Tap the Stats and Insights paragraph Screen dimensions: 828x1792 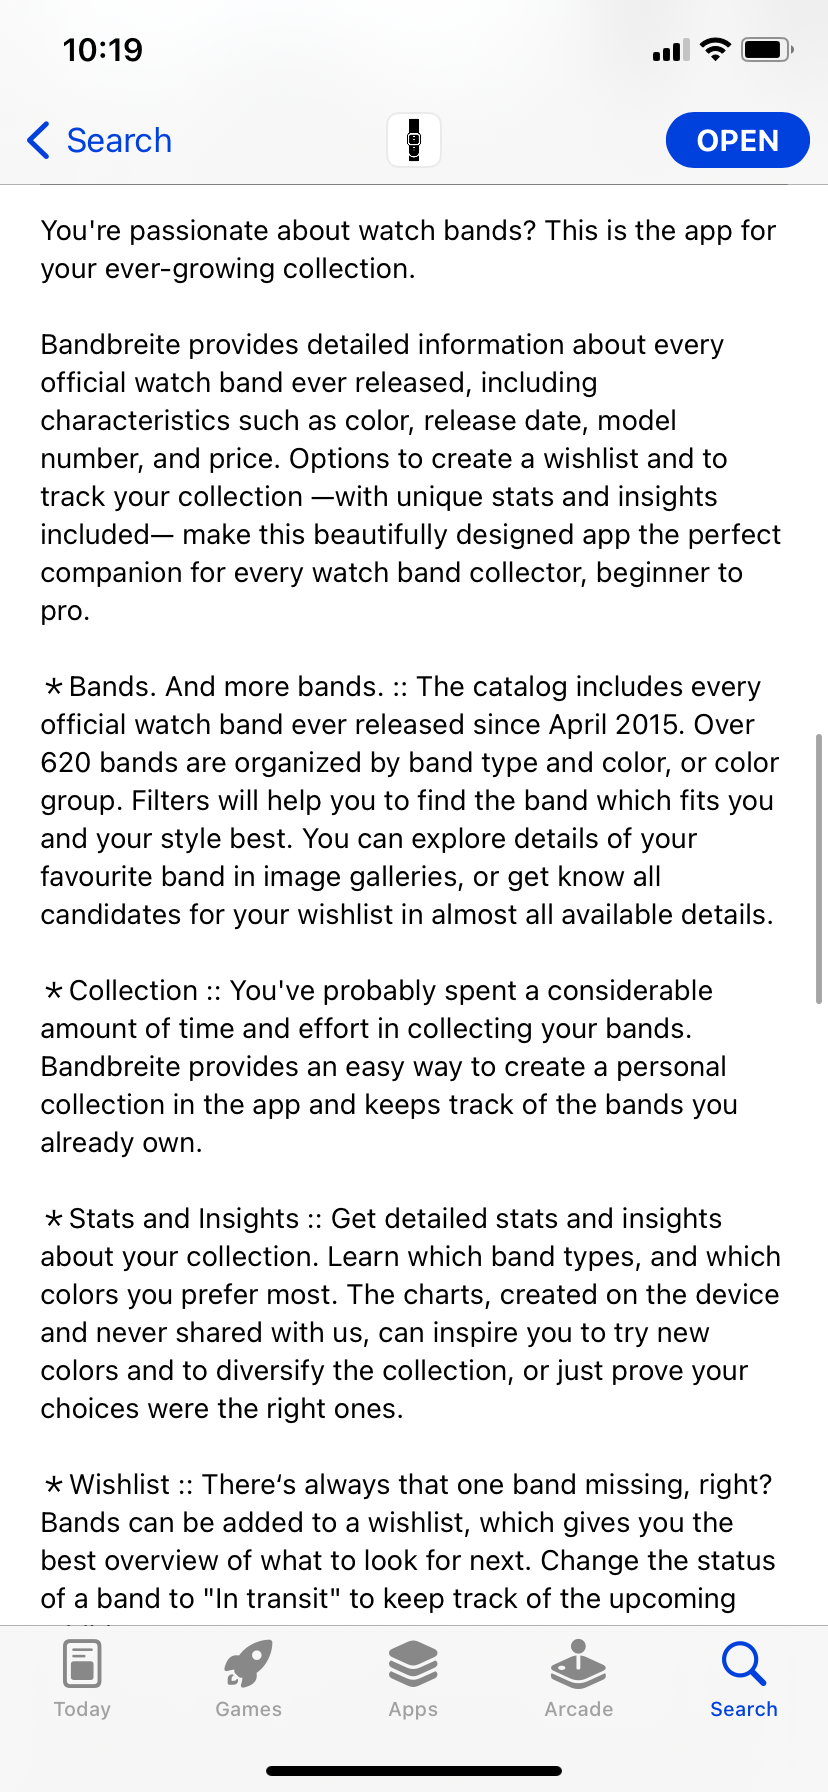[x=408, y=1313]
